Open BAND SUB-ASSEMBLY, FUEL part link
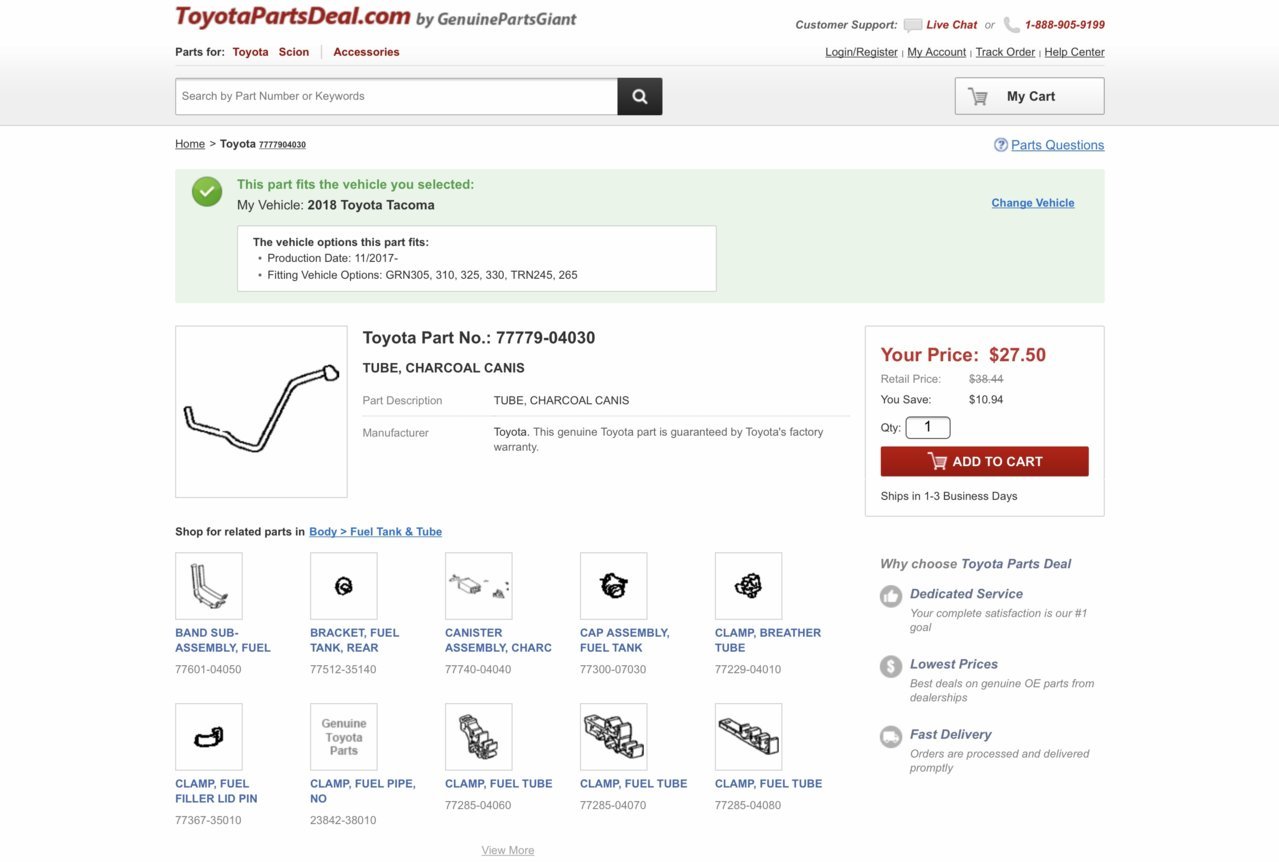1279x862 pixels. click(223, 640)
